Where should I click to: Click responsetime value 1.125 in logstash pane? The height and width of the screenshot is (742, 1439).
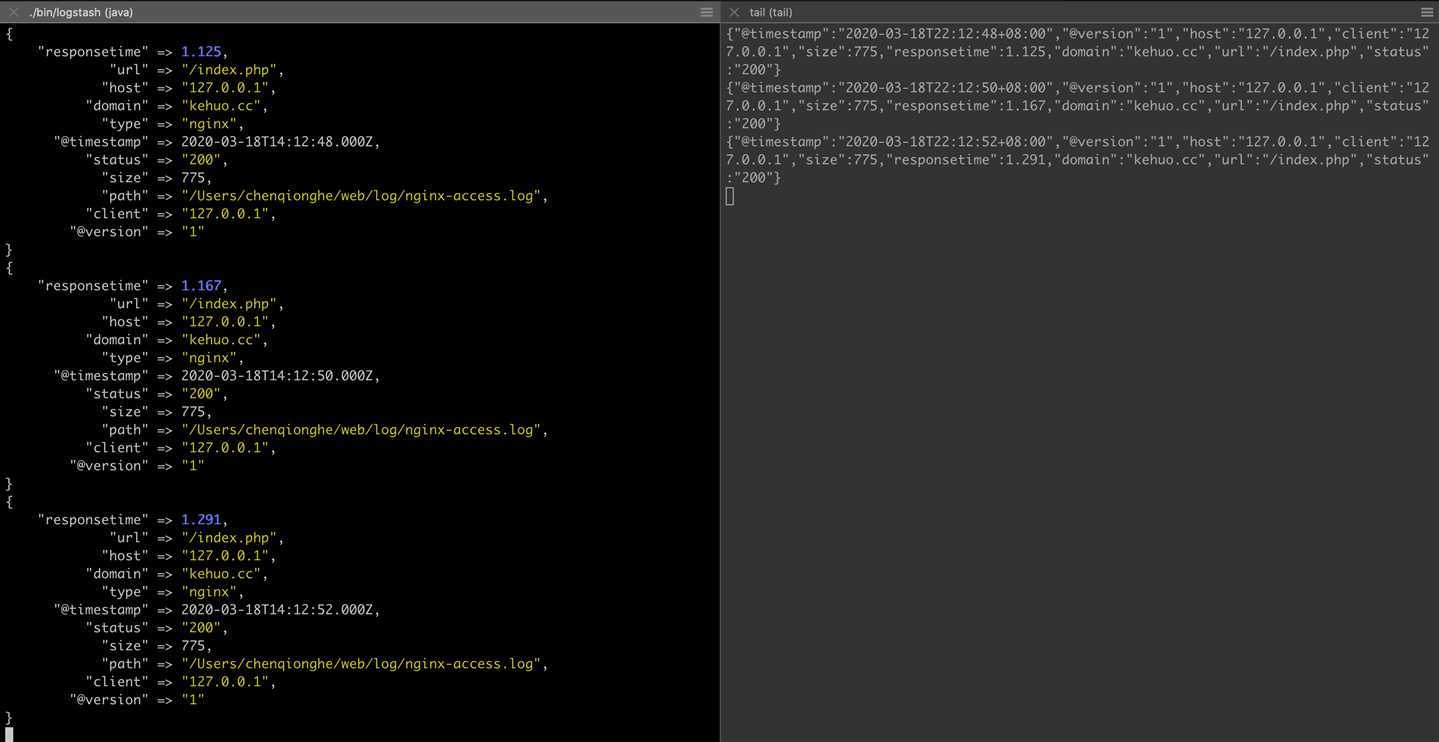(x=201, y=52)
